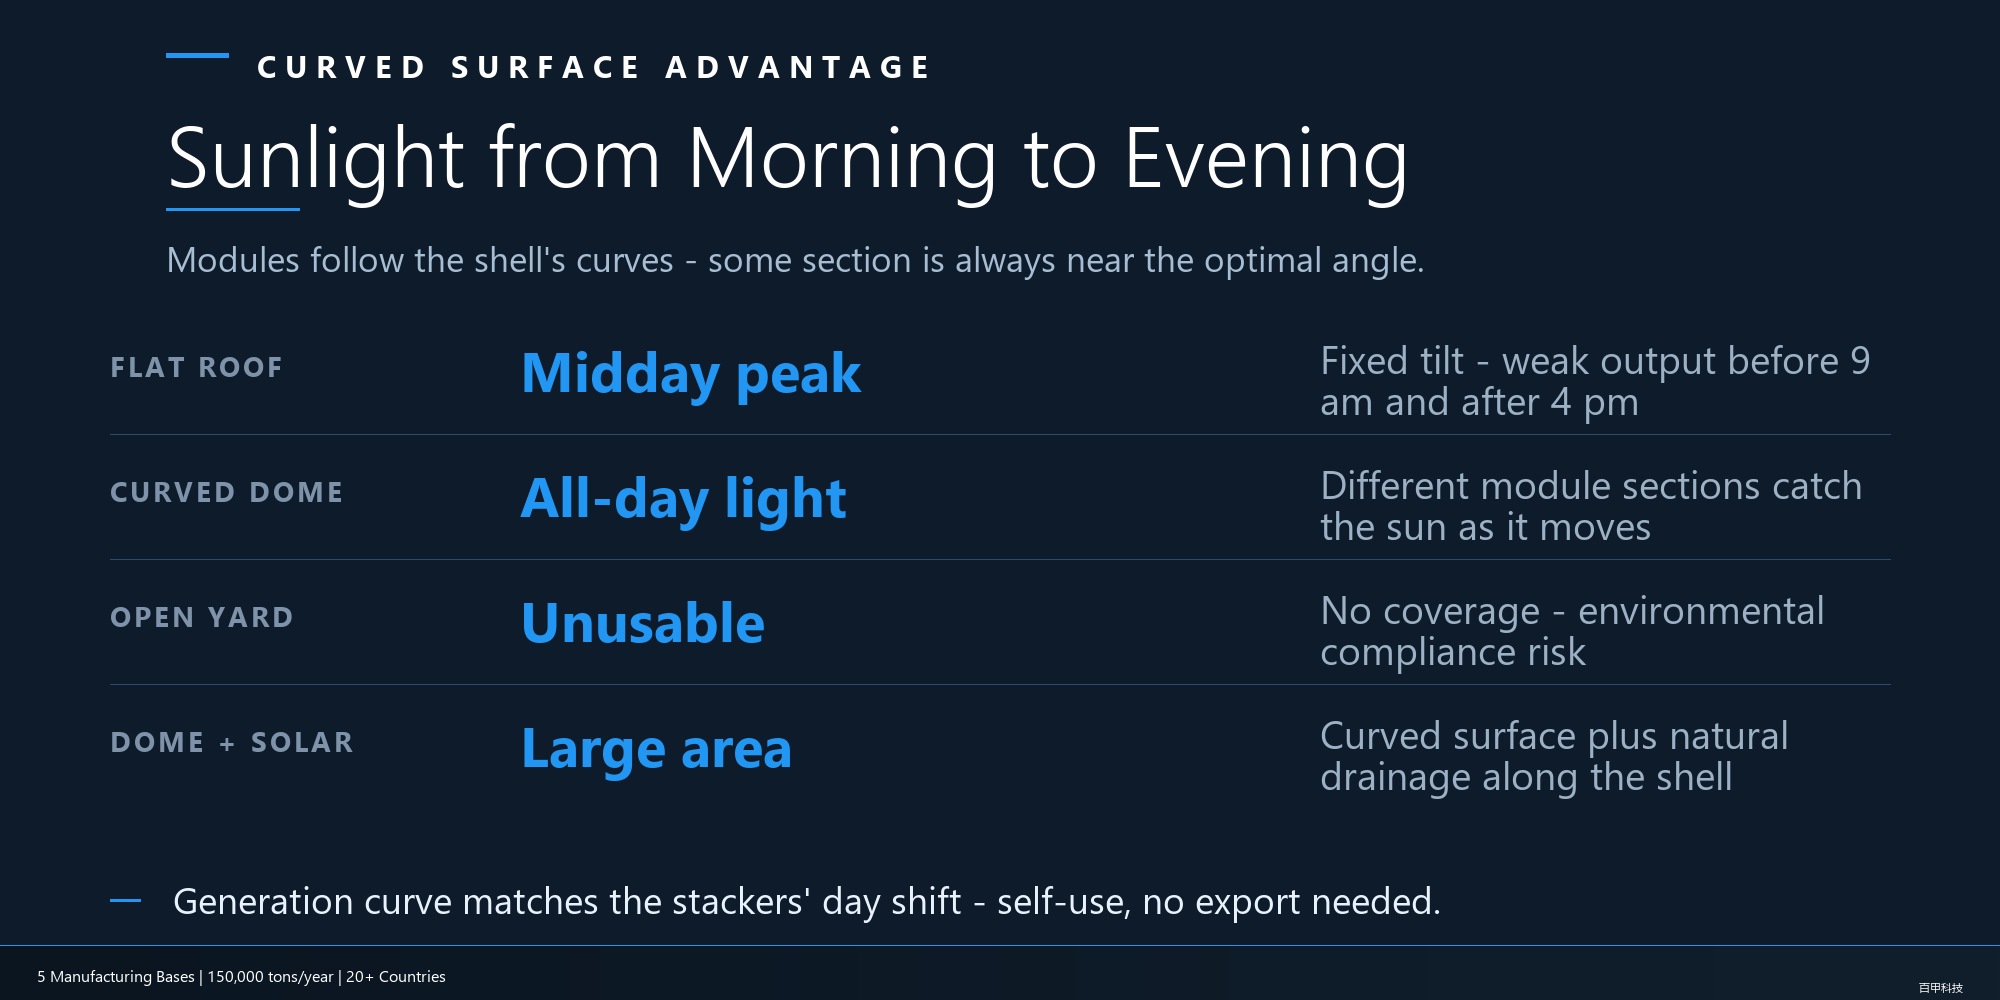Click the FLAT ROOF row label

point(197,367)
